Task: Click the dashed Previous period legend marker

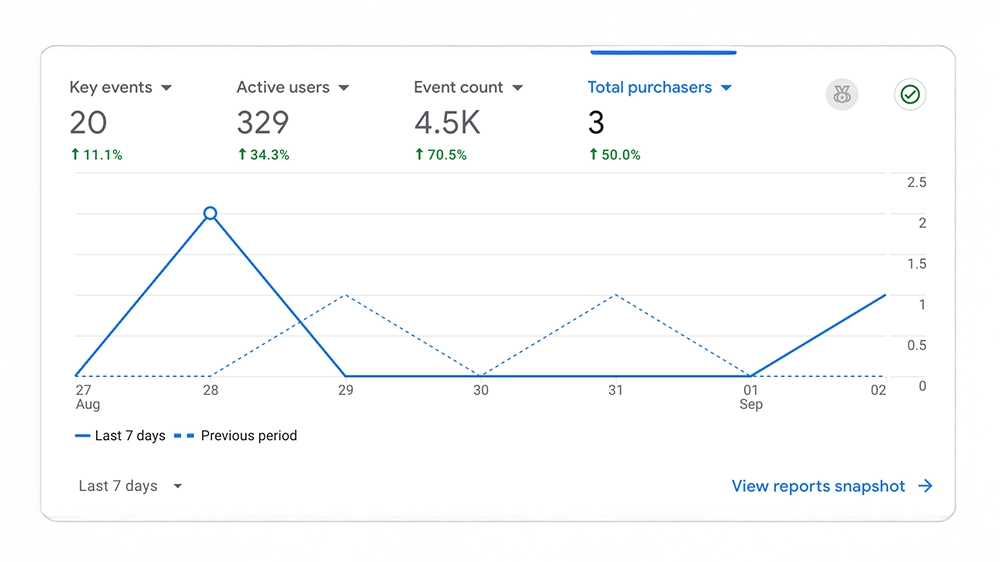Action: [184, 436]
